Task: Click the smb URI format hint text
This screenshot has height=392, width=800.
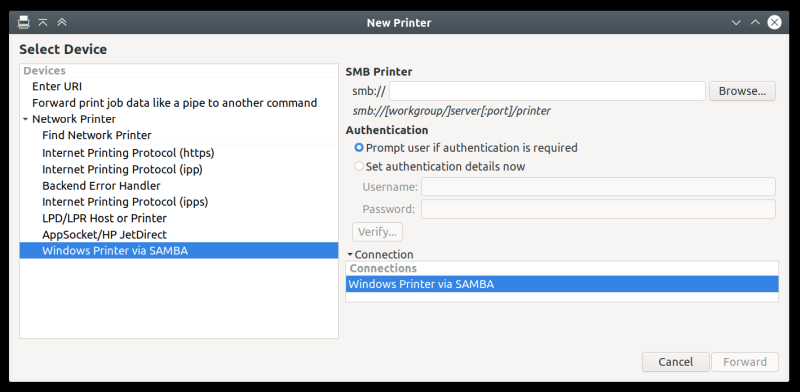Action: click(452, 111)
